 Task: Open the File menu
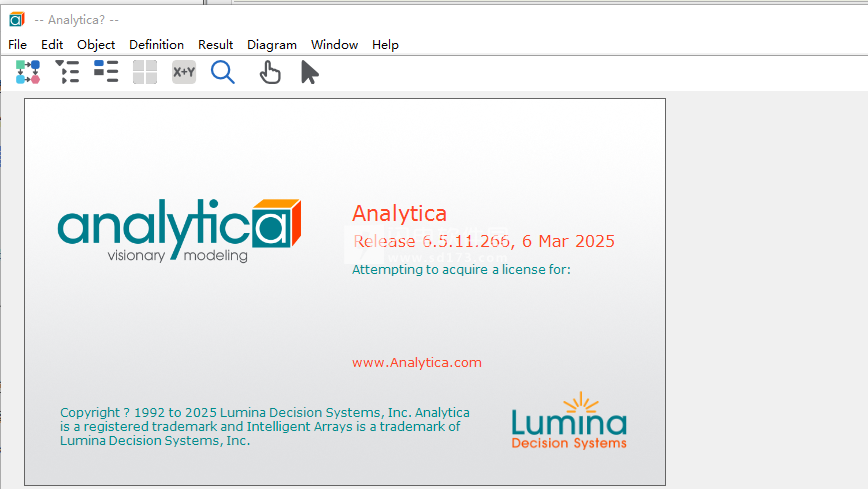coord(17,45)
